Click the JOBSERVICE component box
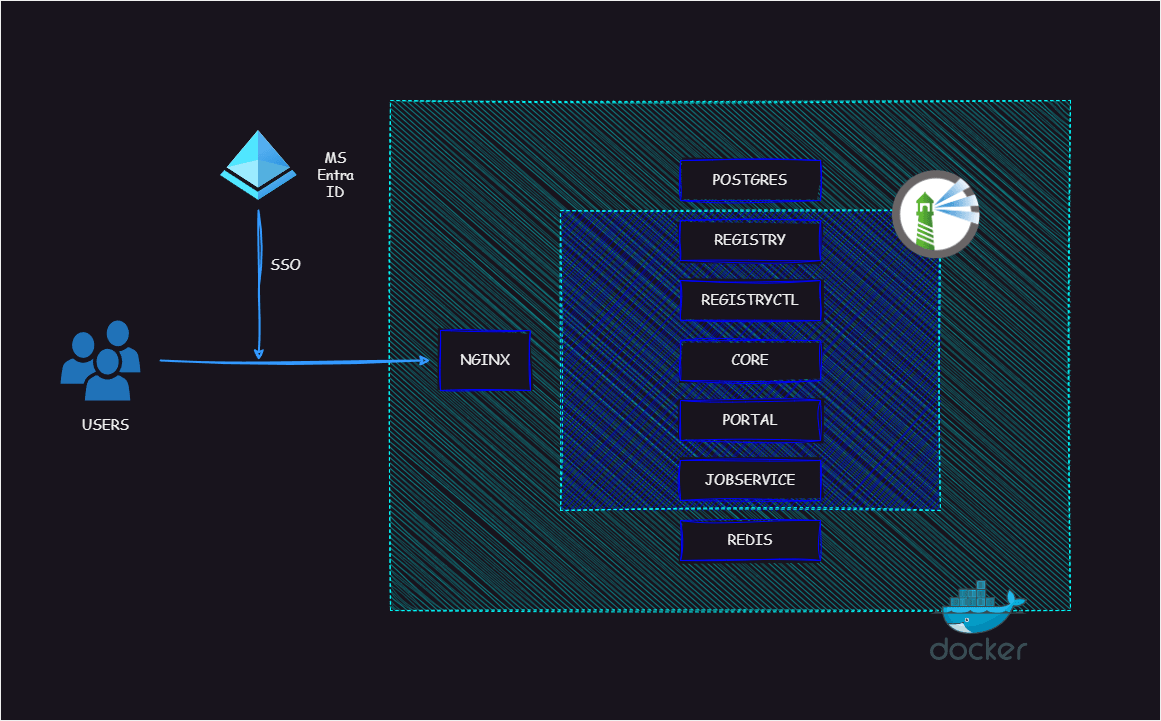Screen dimensions: 1161x721 [x=750, y=480]
